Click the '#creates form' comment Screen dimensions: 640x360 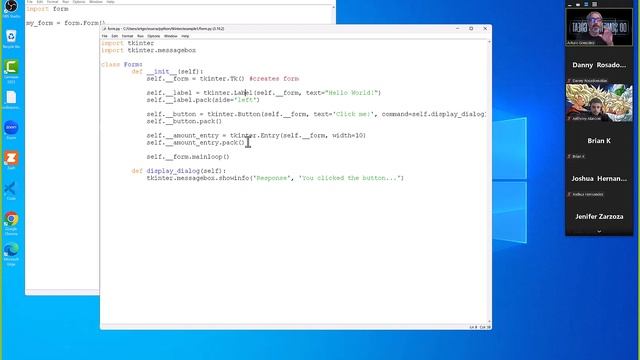click(x=274, y=79)
